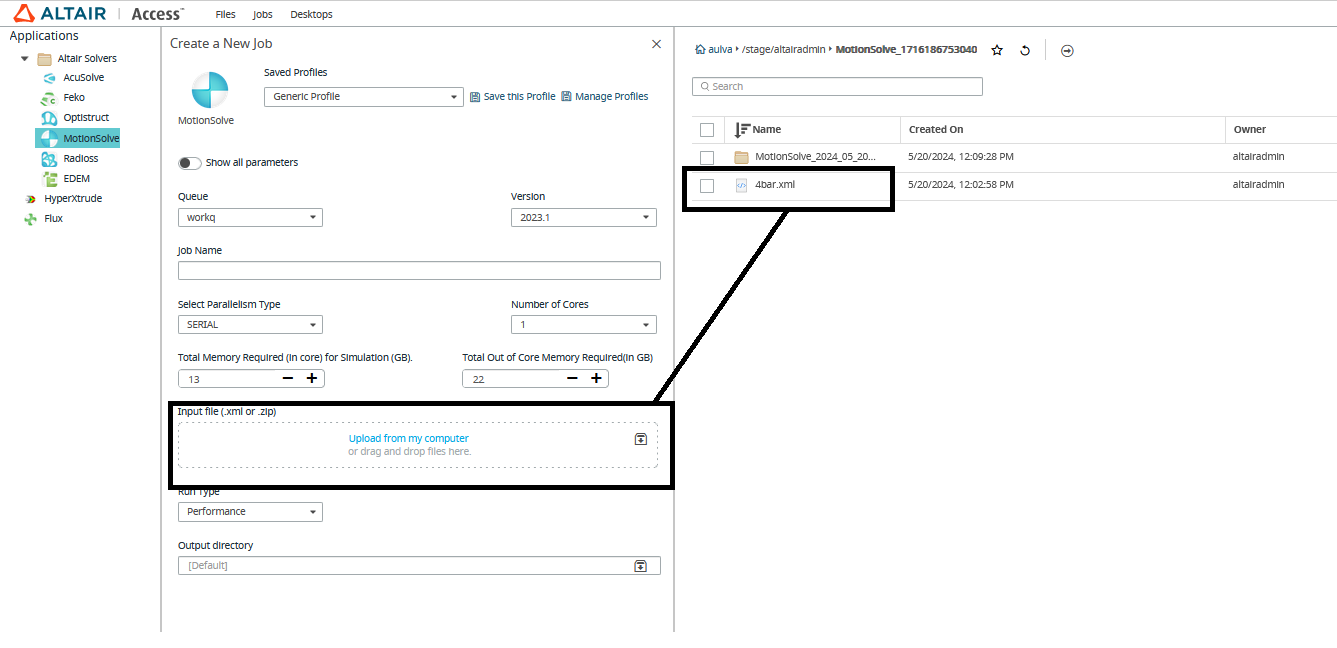The height and width of the screenshot is (648, 1337).
Task: Click the MotionSolve icon in Applications tree
Action: 48,138
